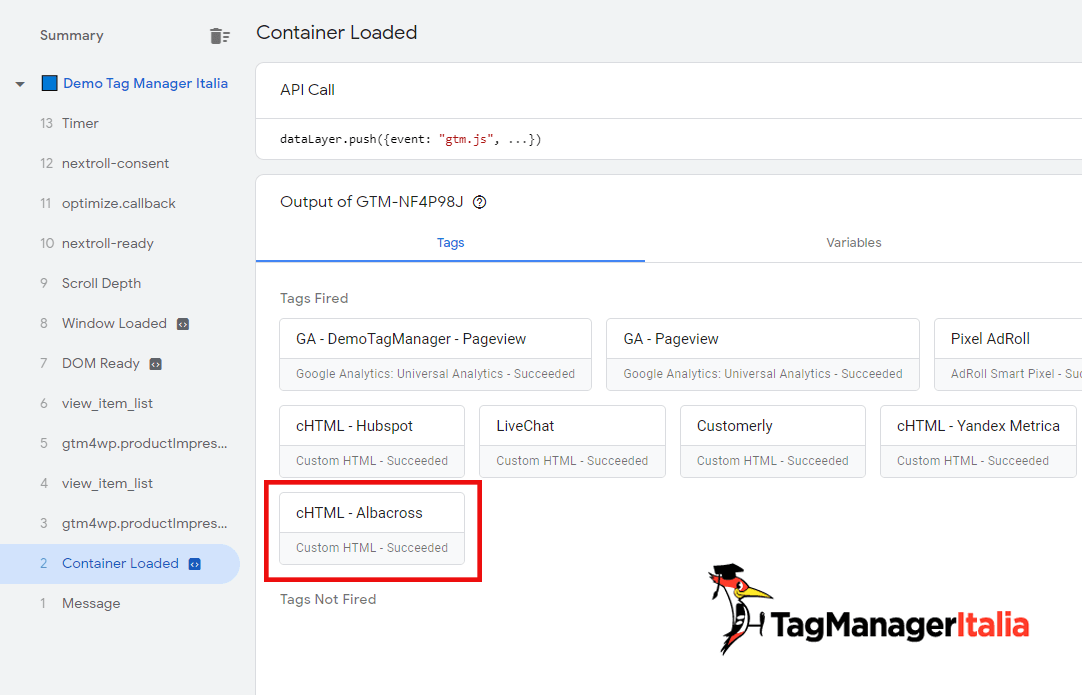Click the Container Loaded page title
Image resolution: width=1082 pixels, height=695 pixels.
(337, 32)
